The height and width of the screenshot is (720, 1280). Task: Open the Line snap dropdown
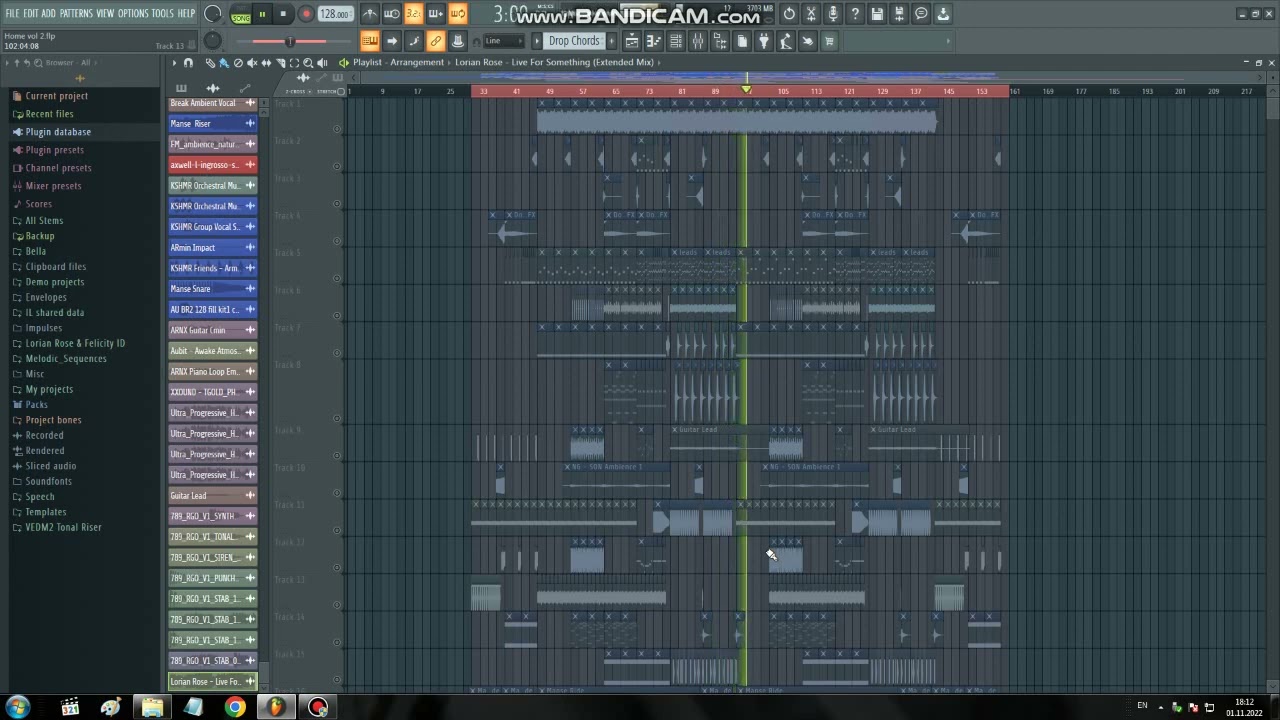click(504, 41)
